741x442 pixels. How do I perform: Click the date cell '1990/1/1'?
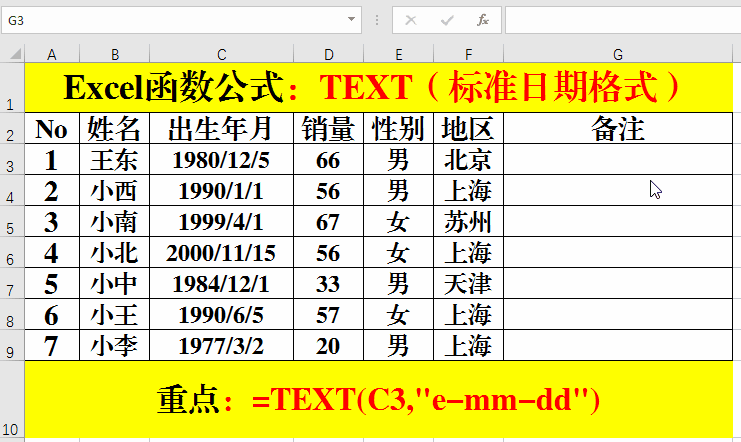(x=221, y=190)
